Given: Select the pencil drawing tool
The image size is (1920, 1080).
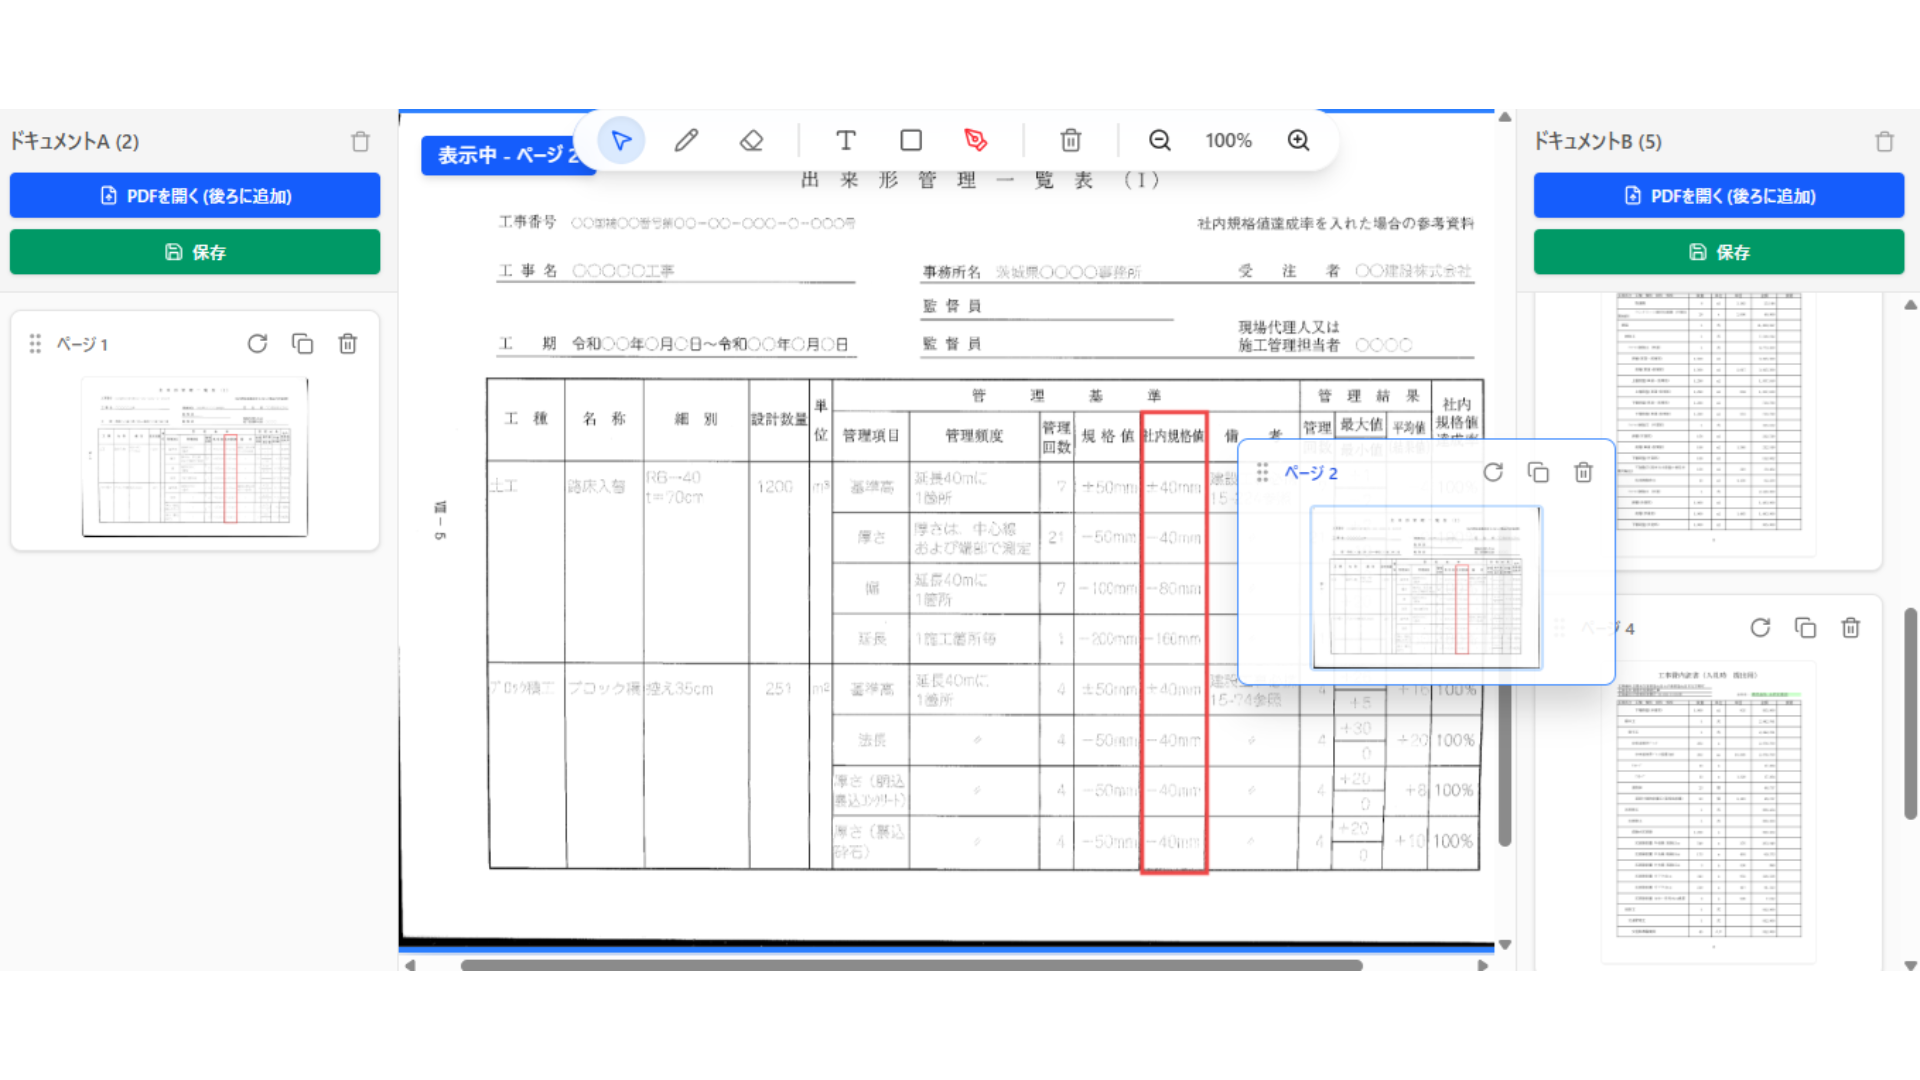Looking at the screenshot, I should pos(686,140).
